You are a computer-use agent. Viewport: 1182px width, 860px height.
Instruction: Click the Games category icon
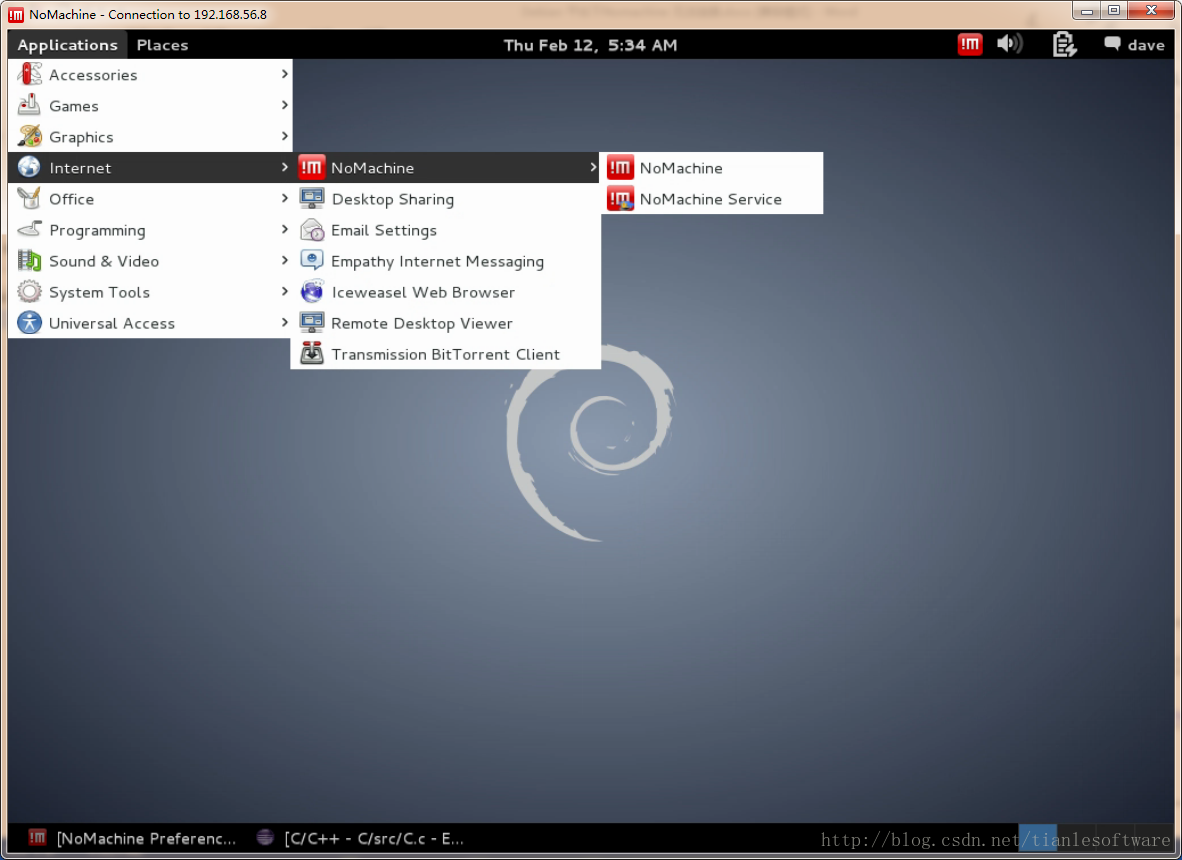(x=29, y=105)
